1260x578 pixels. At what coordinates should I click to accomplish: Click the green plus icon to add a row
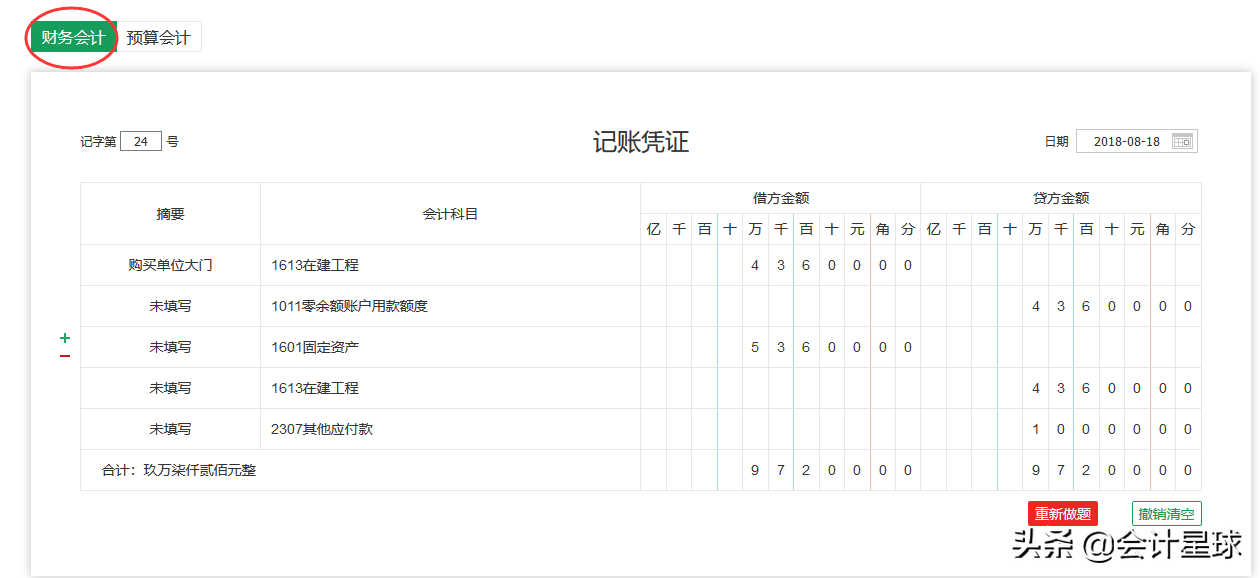tap(64, 336)
